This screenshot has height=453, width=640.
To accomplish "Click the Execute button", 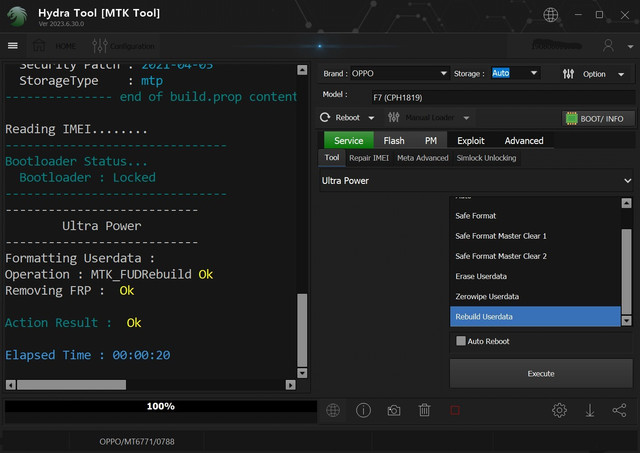I will click(541, 373).
